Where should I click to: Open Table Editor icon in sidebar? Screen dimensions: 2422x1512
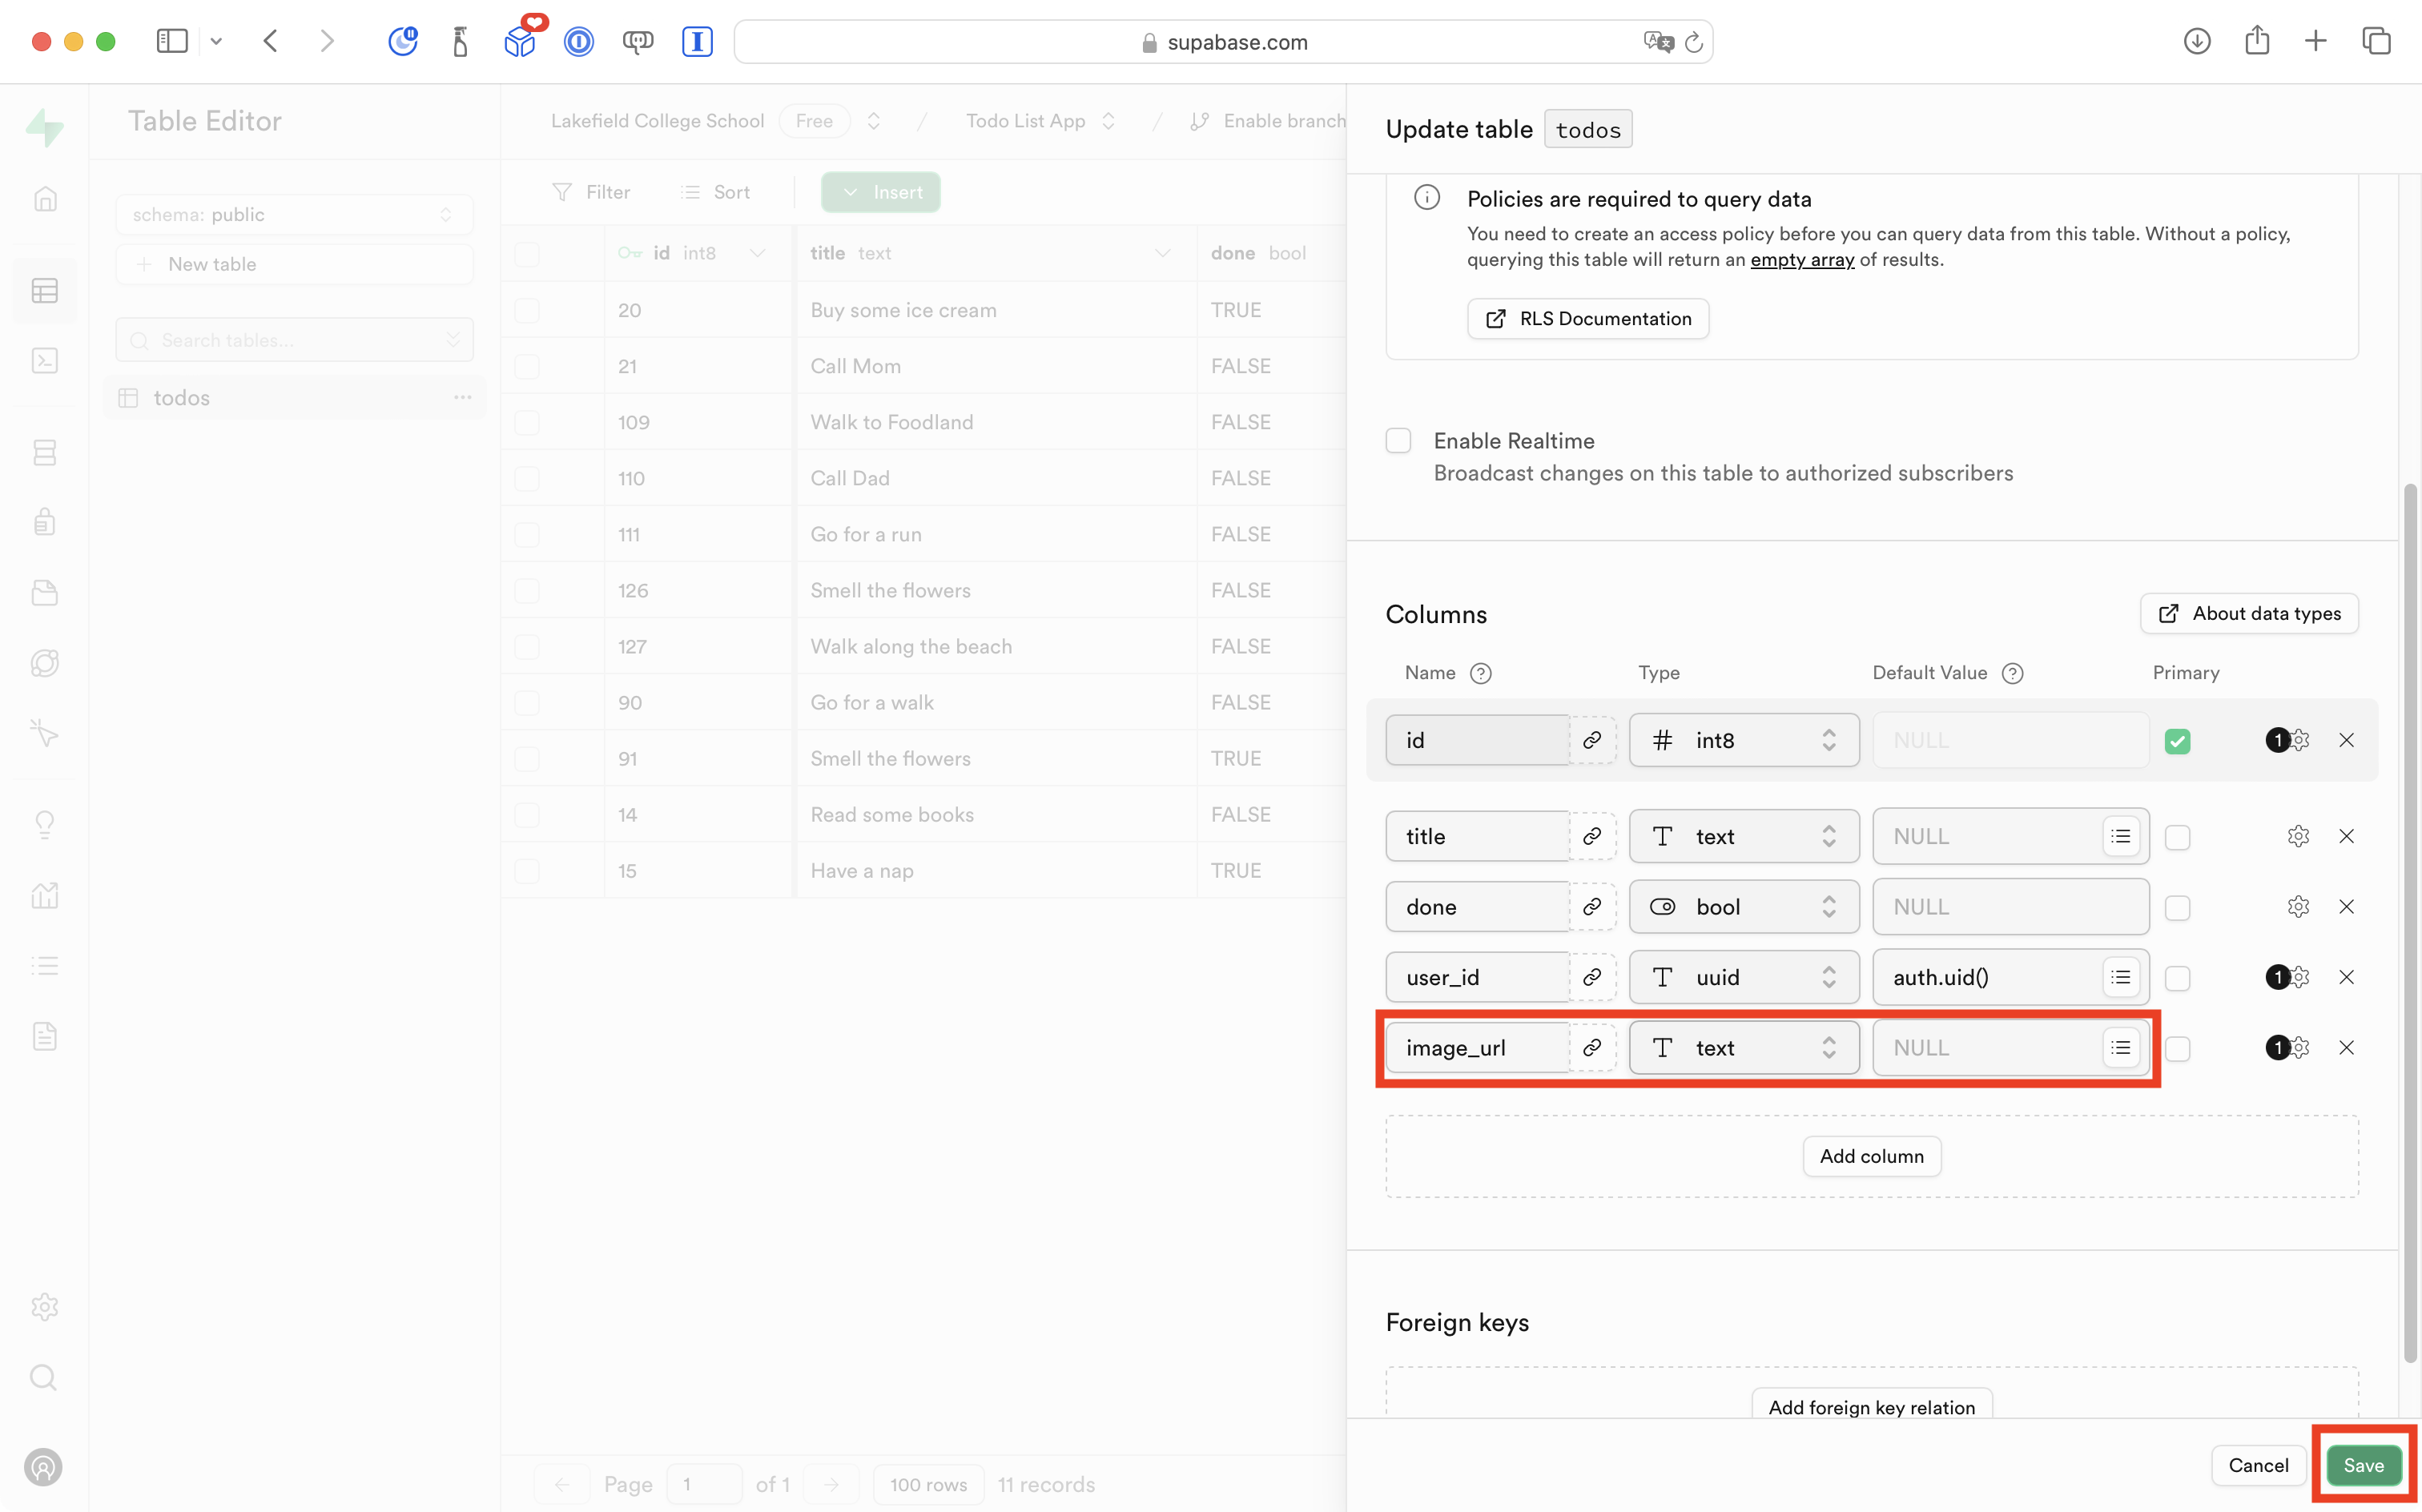45,291
